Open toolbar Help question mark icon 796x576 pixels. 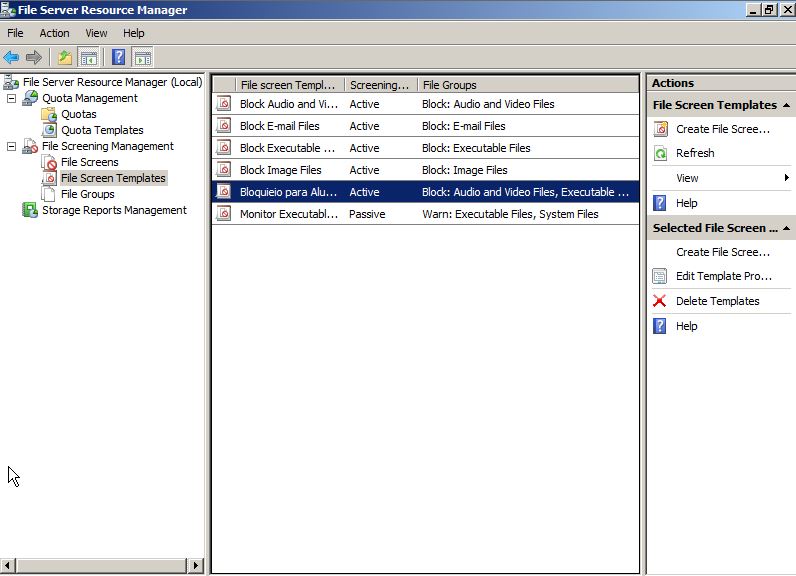click(118, 57)
